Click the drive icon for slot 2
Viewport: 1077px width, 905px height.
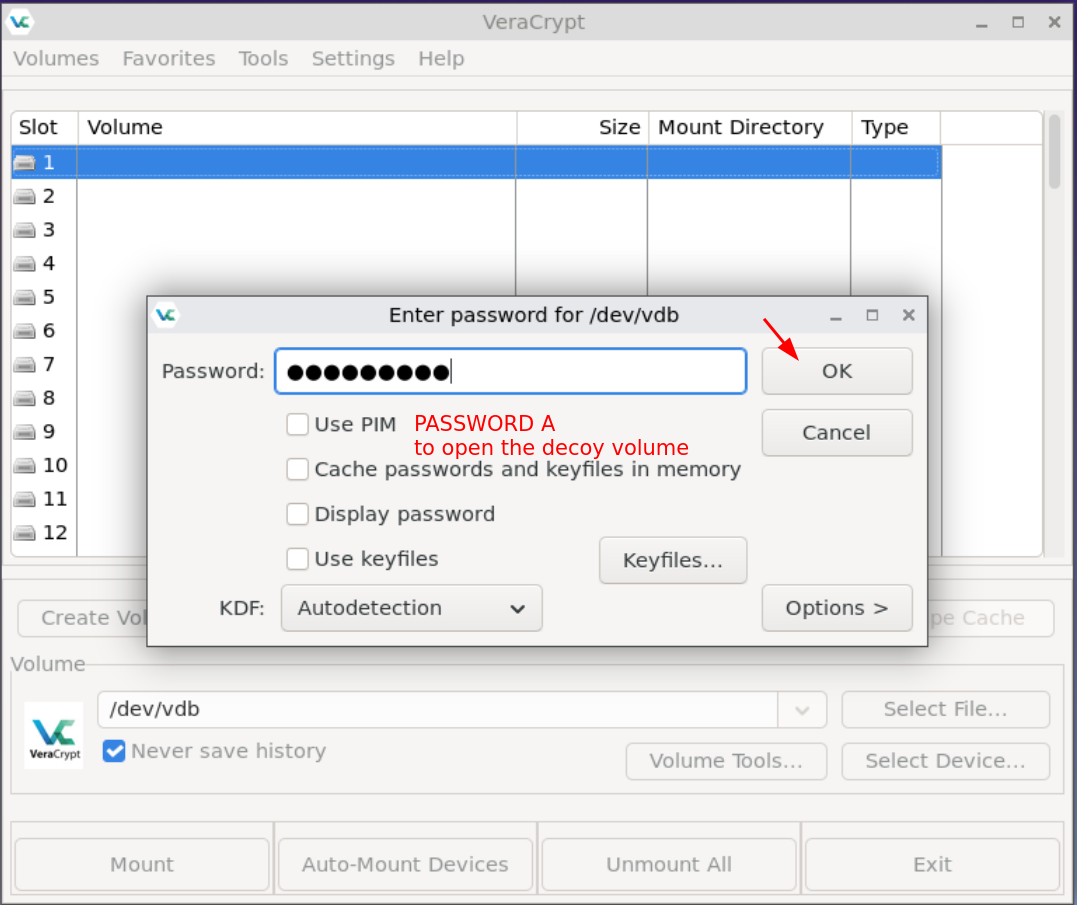(25, 196)
